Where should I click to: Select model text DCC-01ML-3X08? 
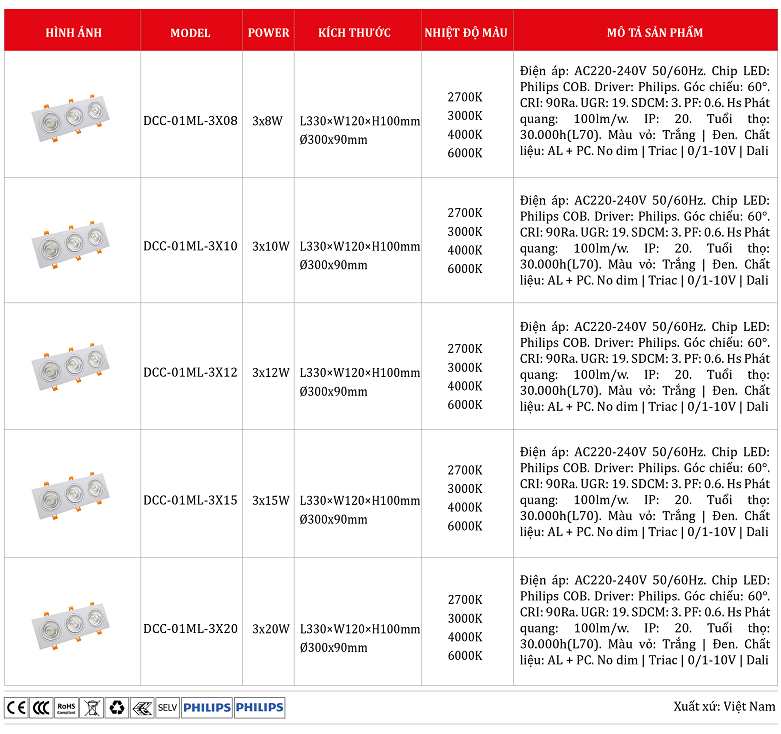tap(190, 121)
